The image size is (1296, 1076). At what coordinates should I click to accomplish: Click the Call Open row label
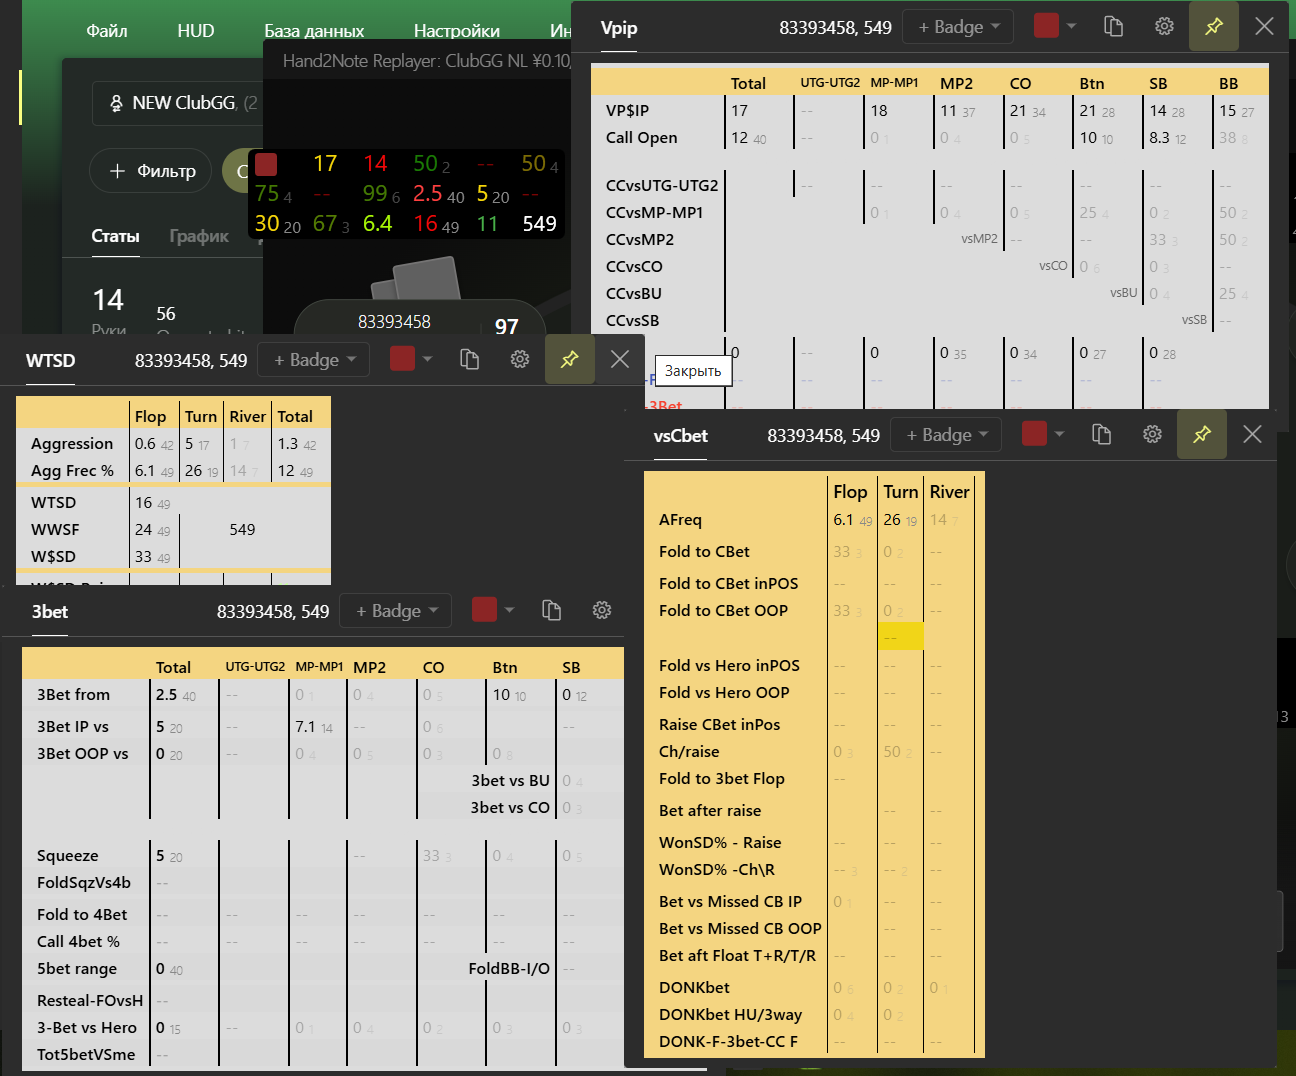point(641,138)
